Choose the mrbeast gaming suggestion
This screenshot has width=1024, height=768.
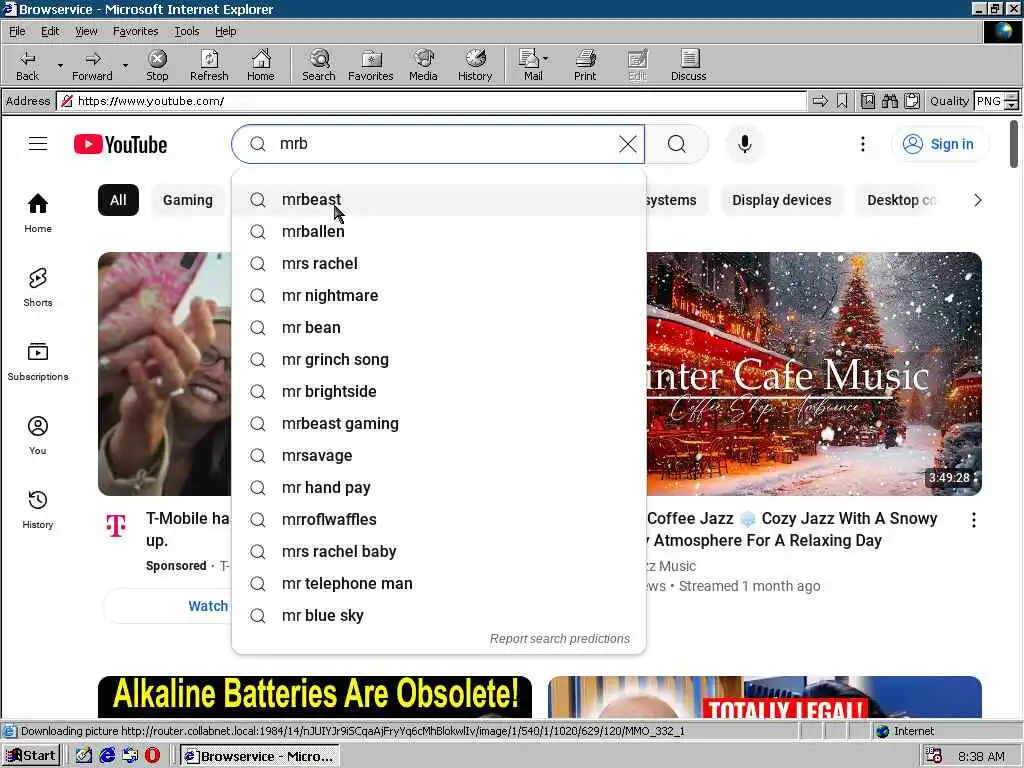[x=438, y=424]
